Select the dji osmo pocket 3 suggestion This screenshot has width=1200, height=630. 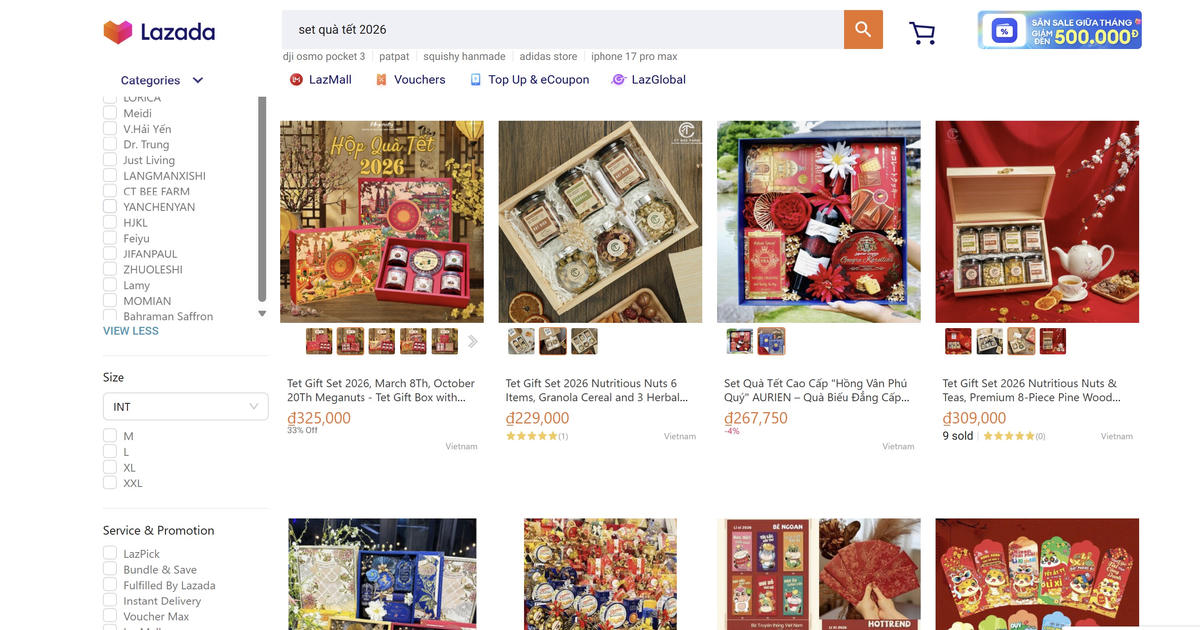[x=324, y=57]
